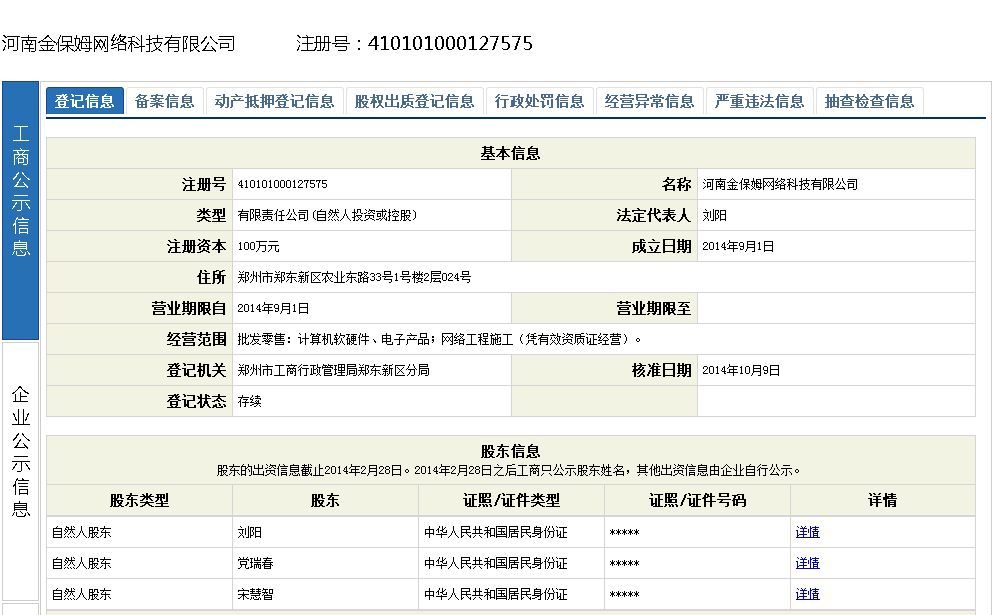Select the 工商公示信息 sidebar section
996x615 pixels.
tap(20, 210)
